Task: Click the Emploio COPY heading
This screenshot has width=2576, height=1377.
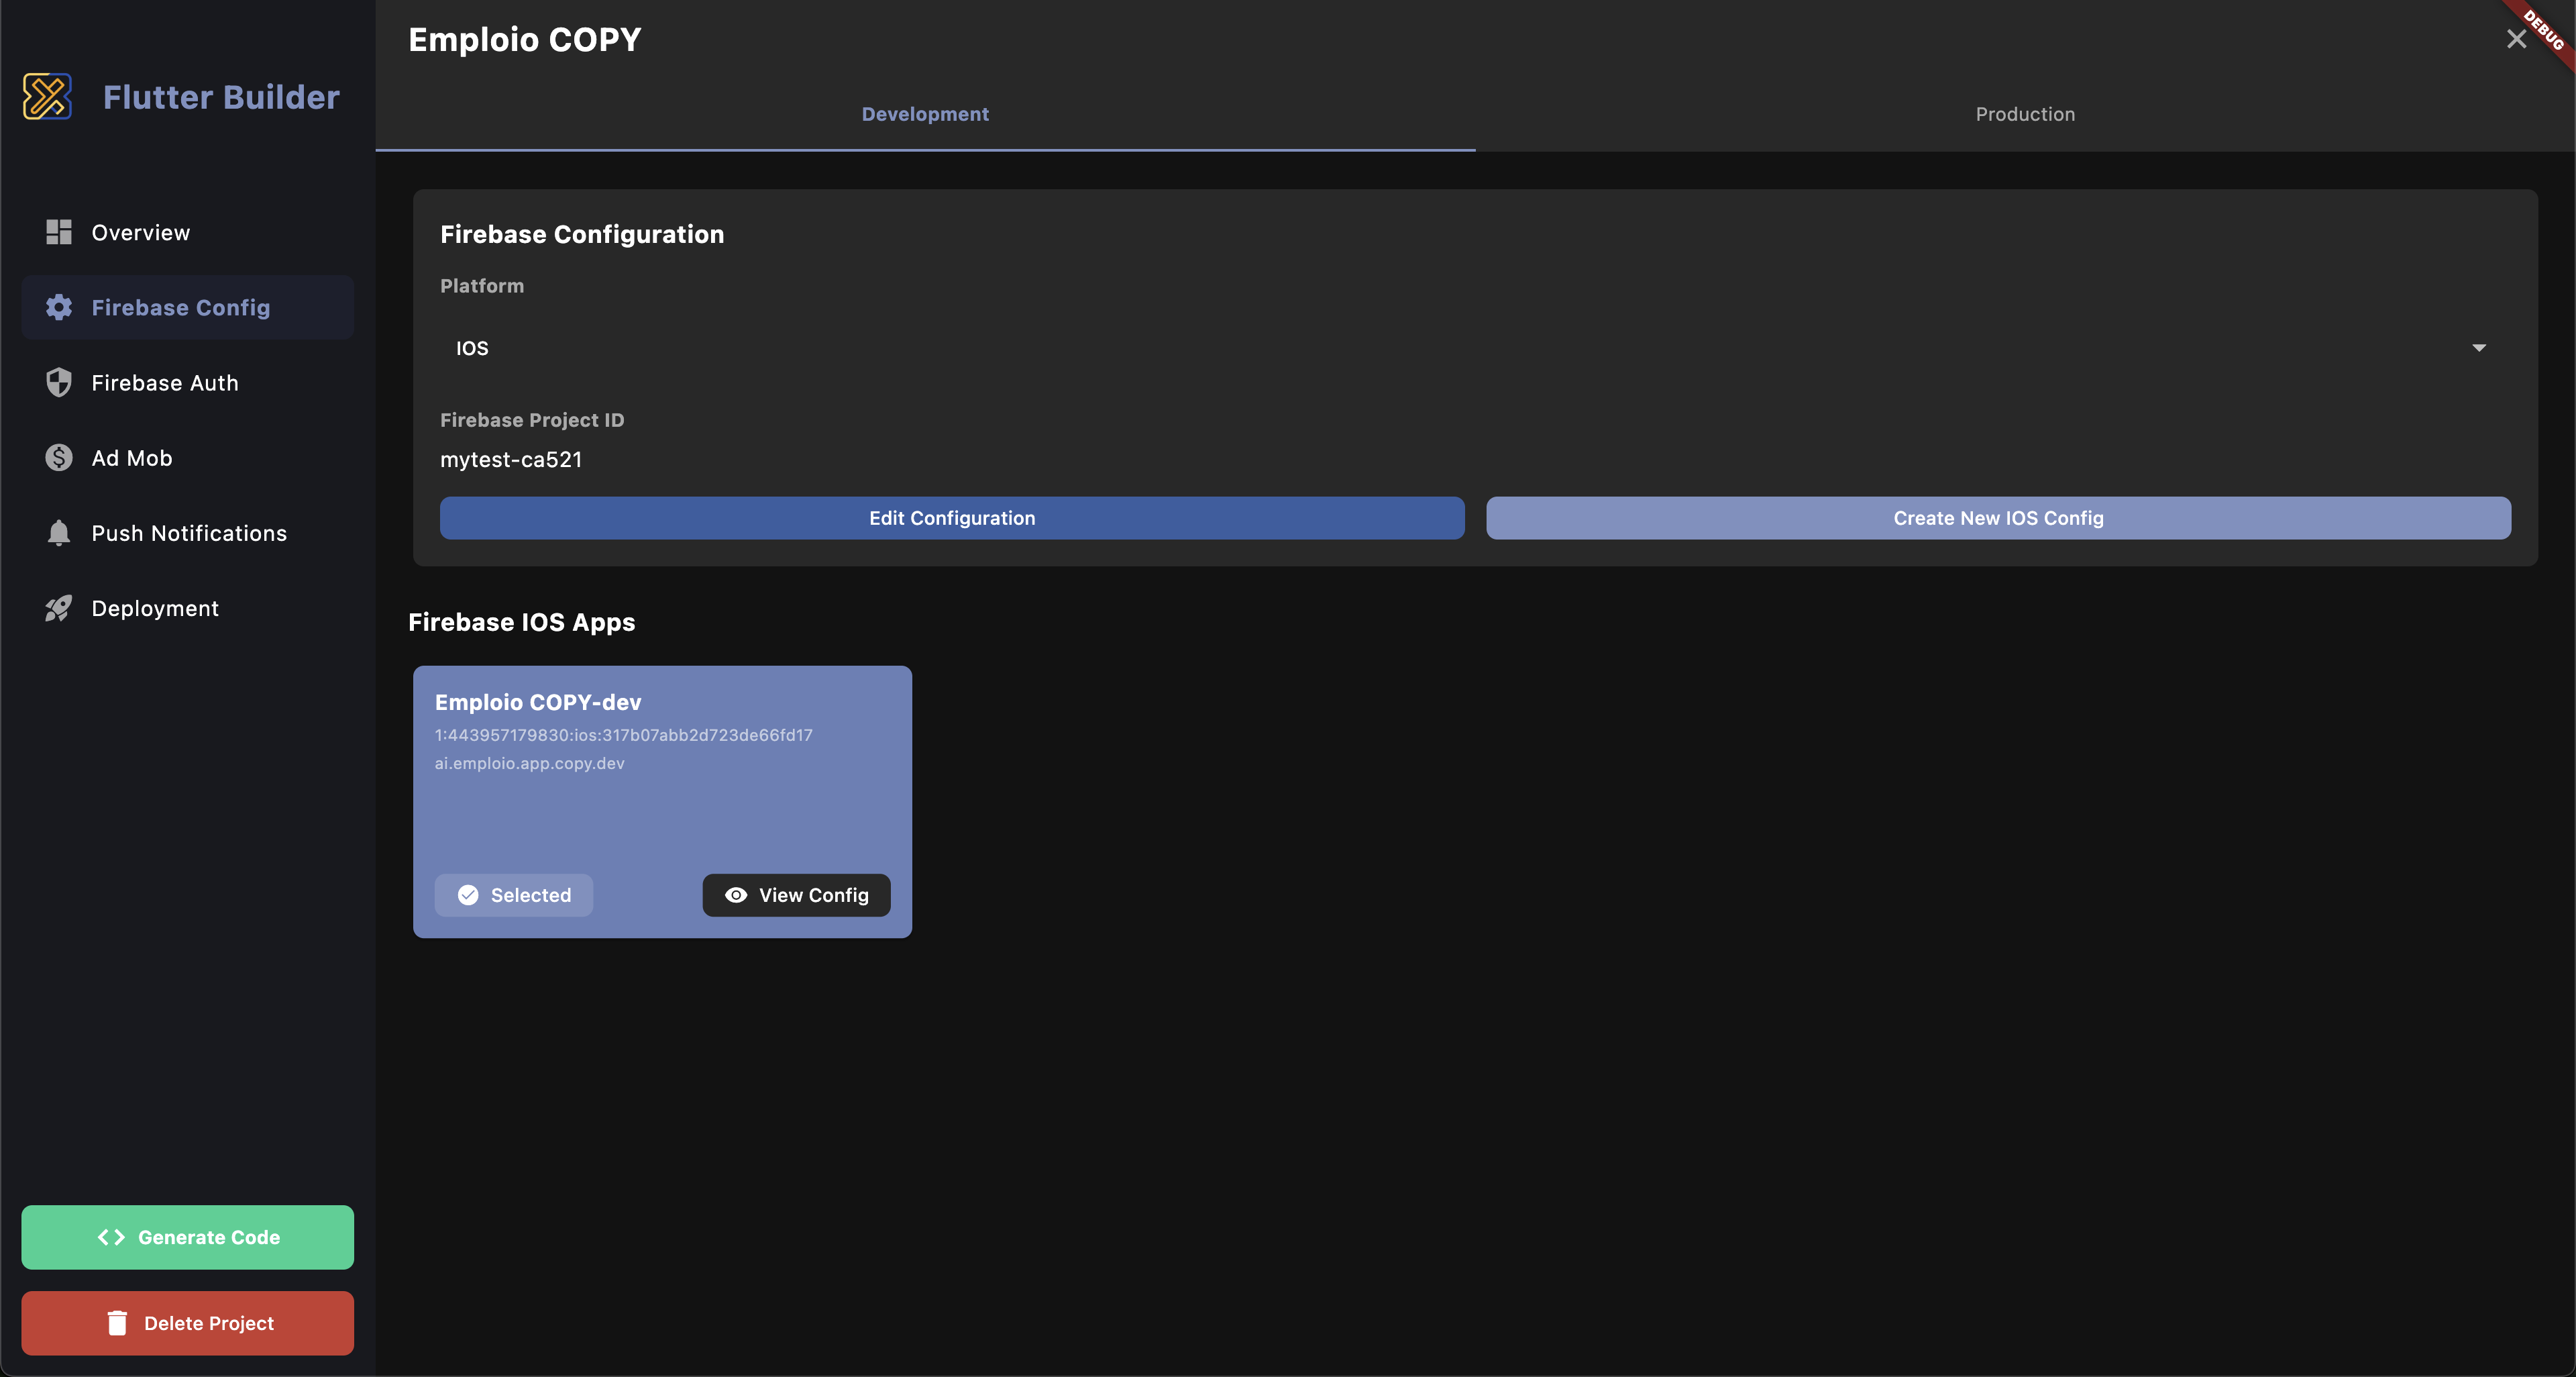Action: click(525, 39)
